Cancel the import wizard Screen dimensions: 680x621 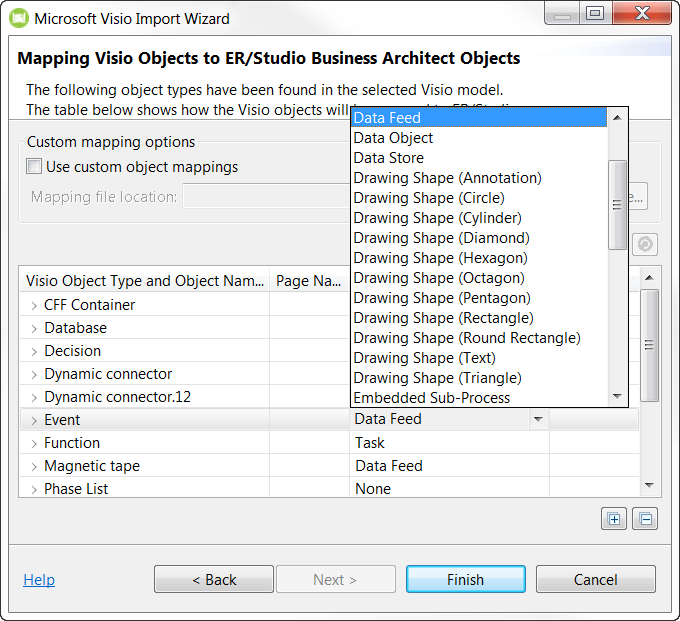[x=595, y=580]
